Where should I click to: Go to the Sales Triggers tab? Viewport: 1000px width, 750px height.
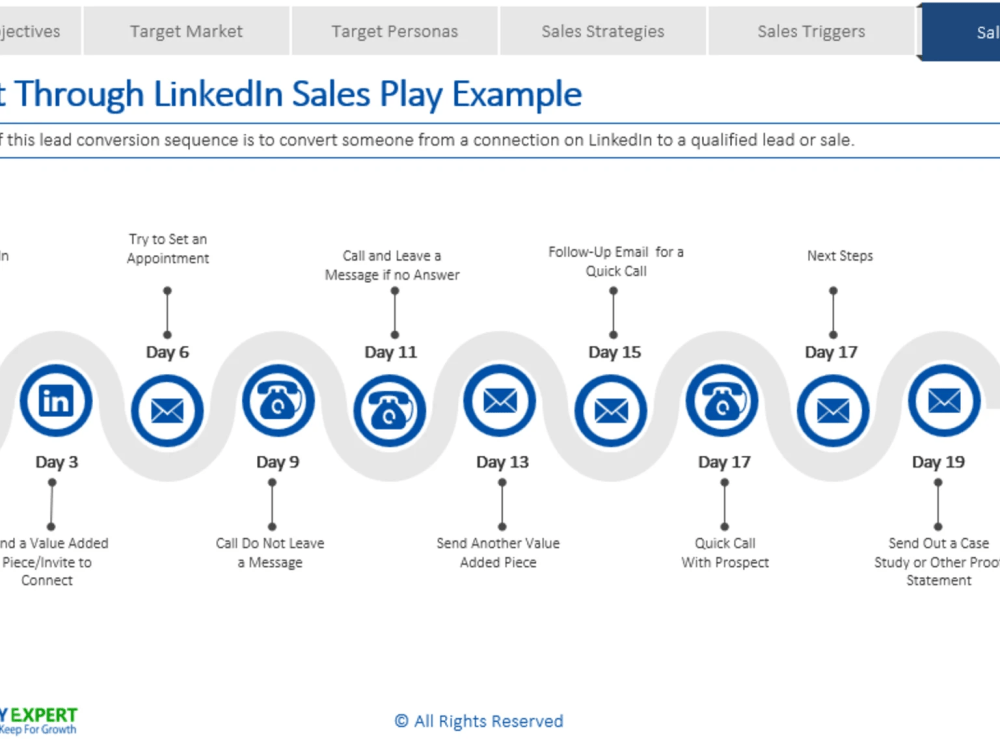coord(811,31)
